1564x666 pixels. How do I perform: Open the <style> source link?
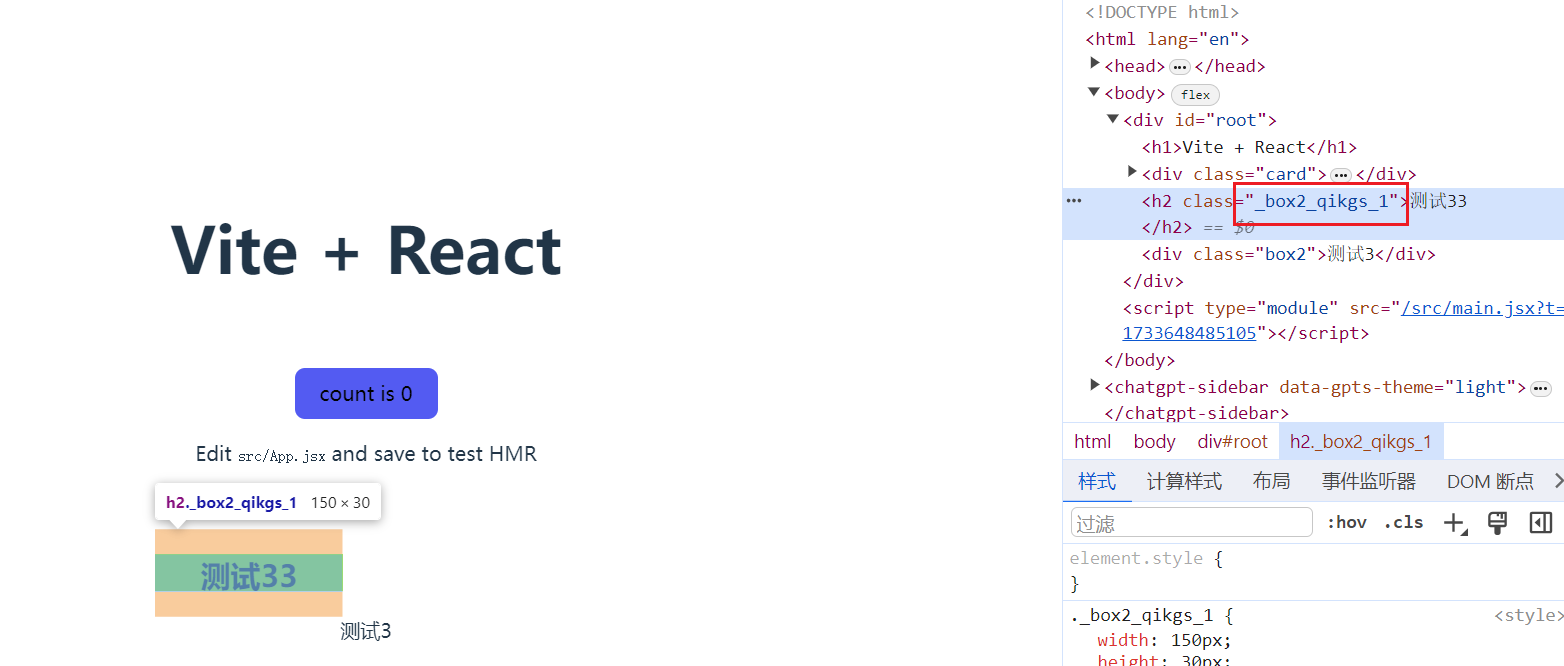tap(1528, 615)
